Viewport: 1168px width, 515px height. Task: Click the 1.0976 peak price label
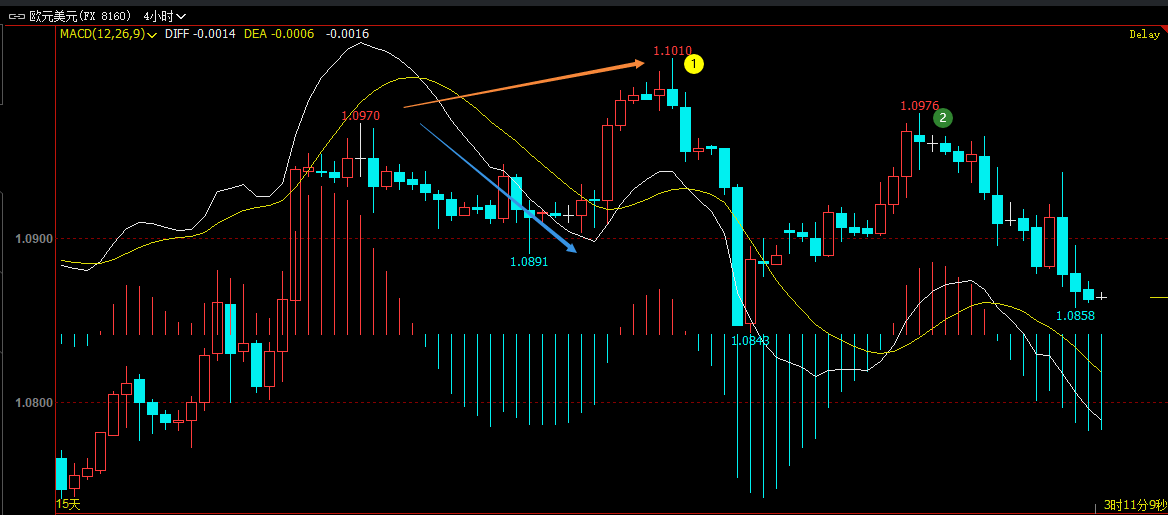point(919,106)
